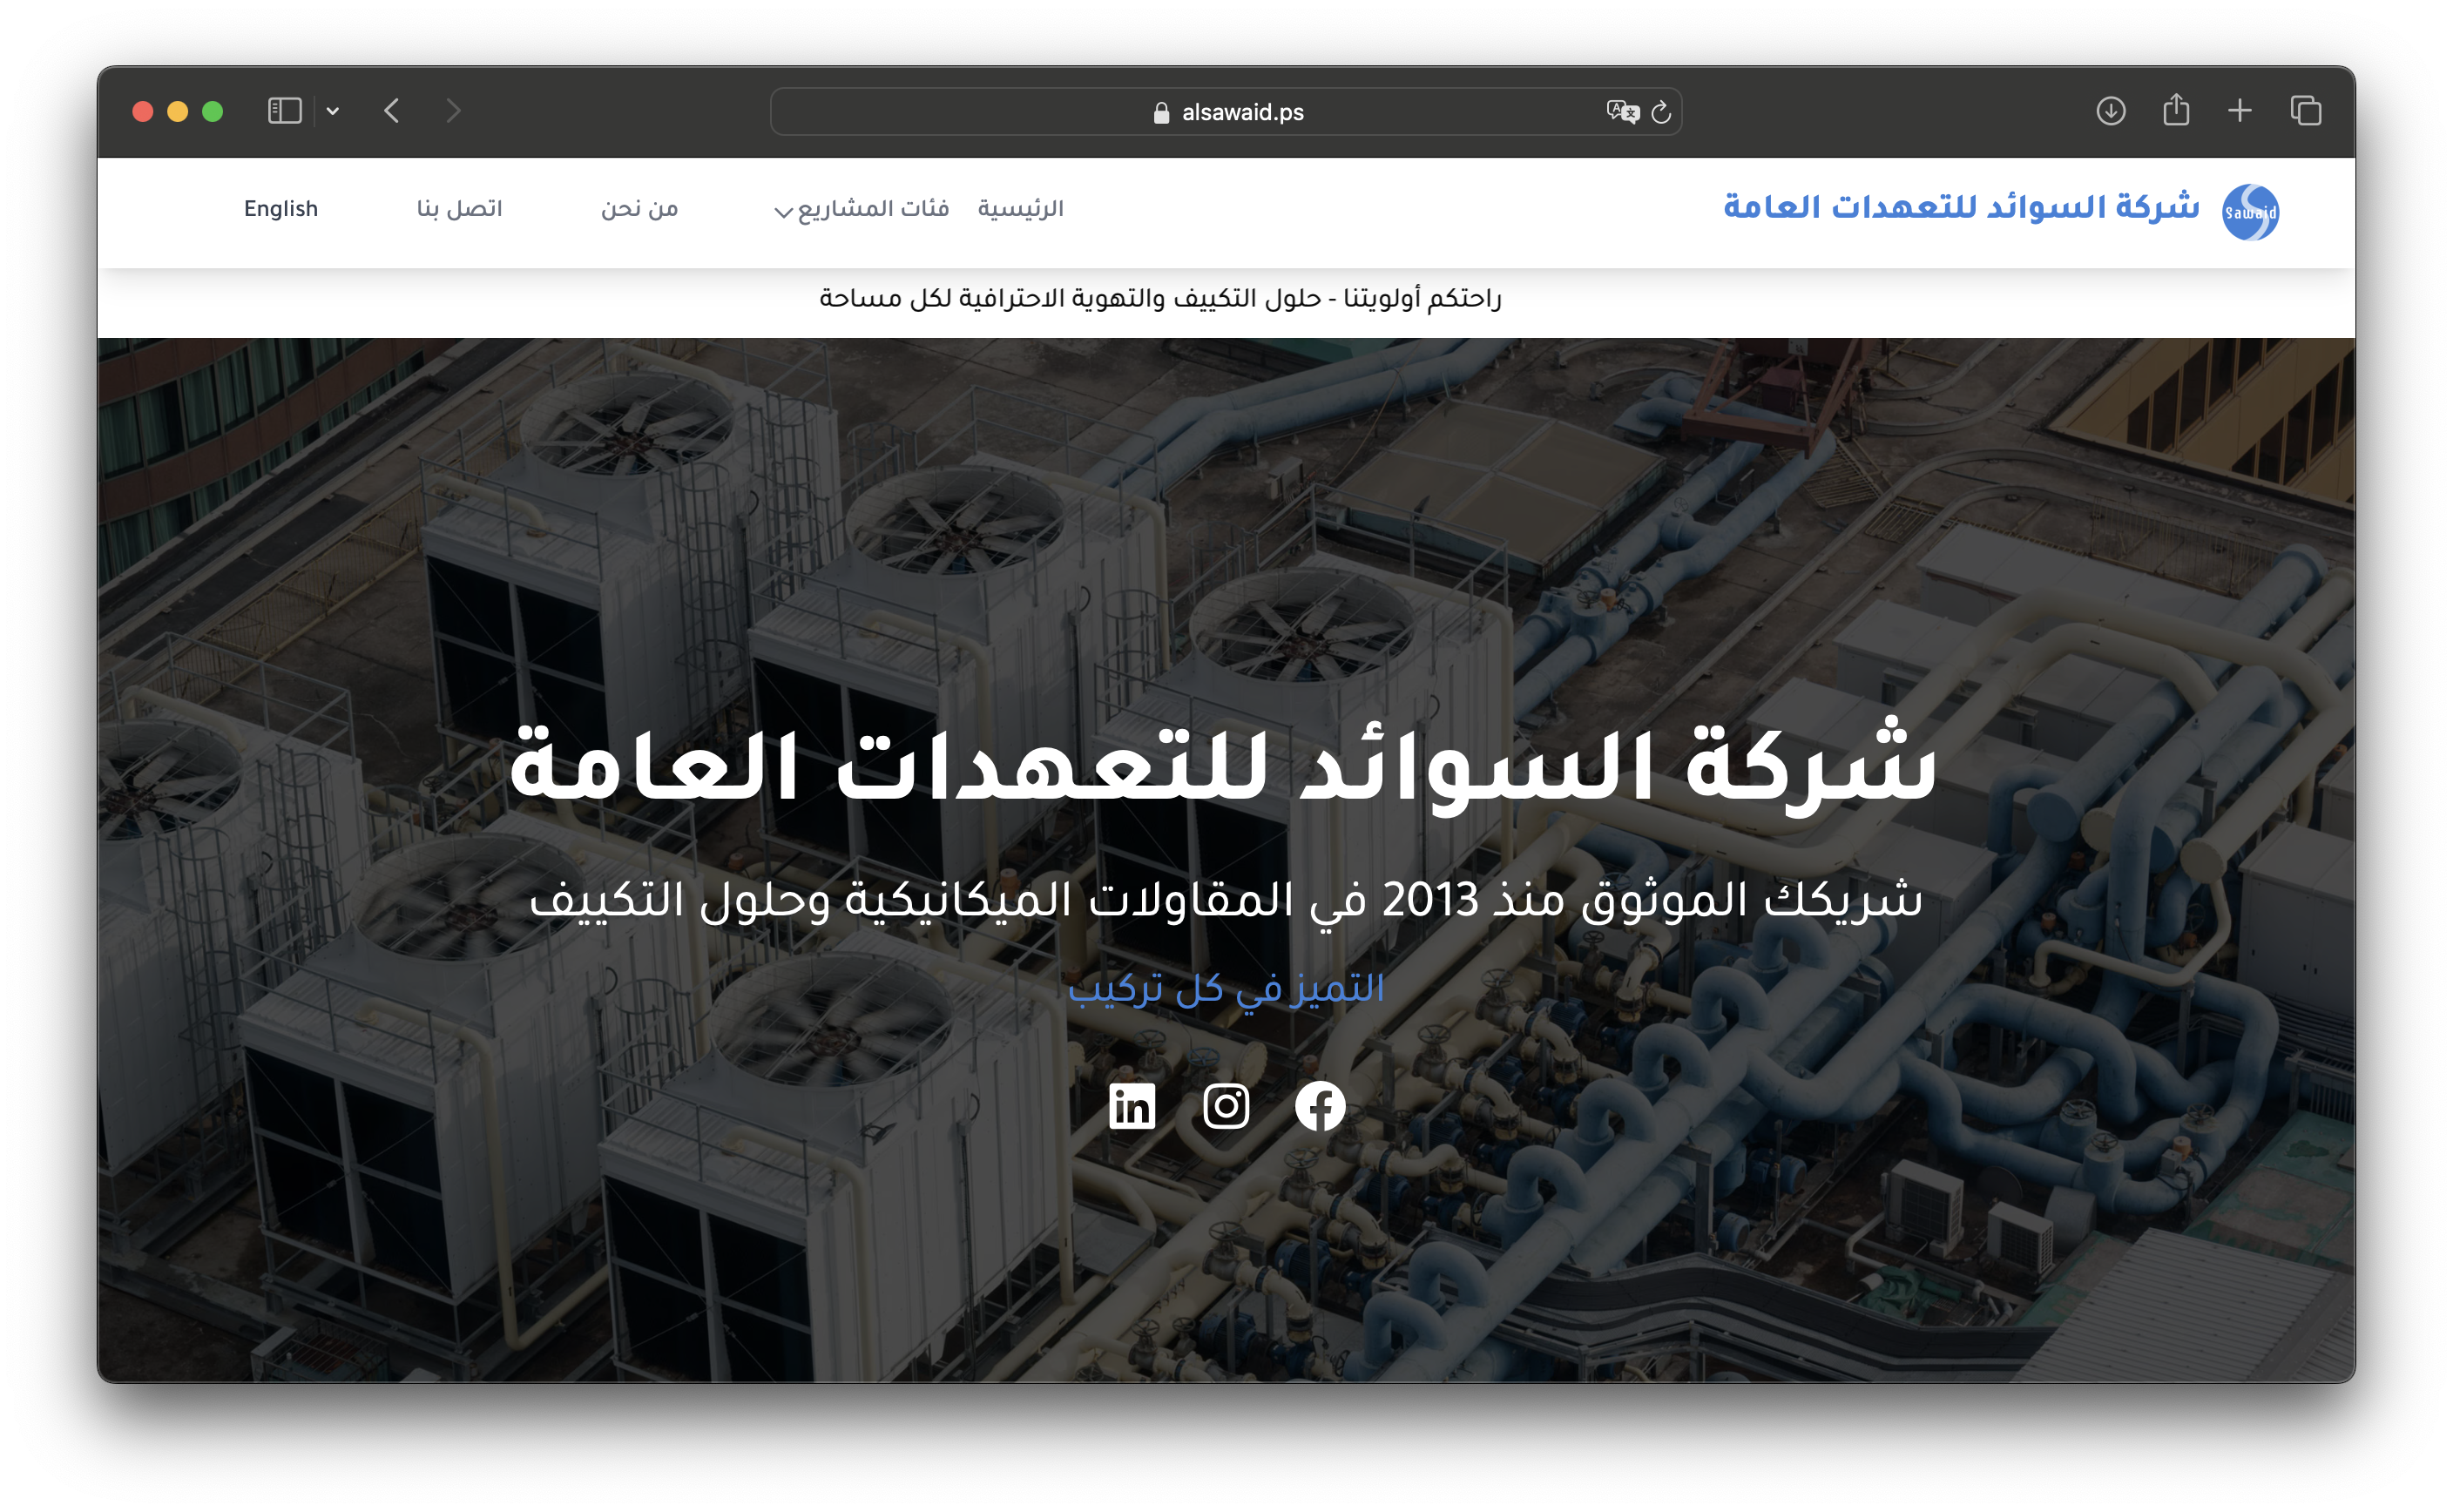Click the alsawaid.ps address bar

[x=1226, y=112]
